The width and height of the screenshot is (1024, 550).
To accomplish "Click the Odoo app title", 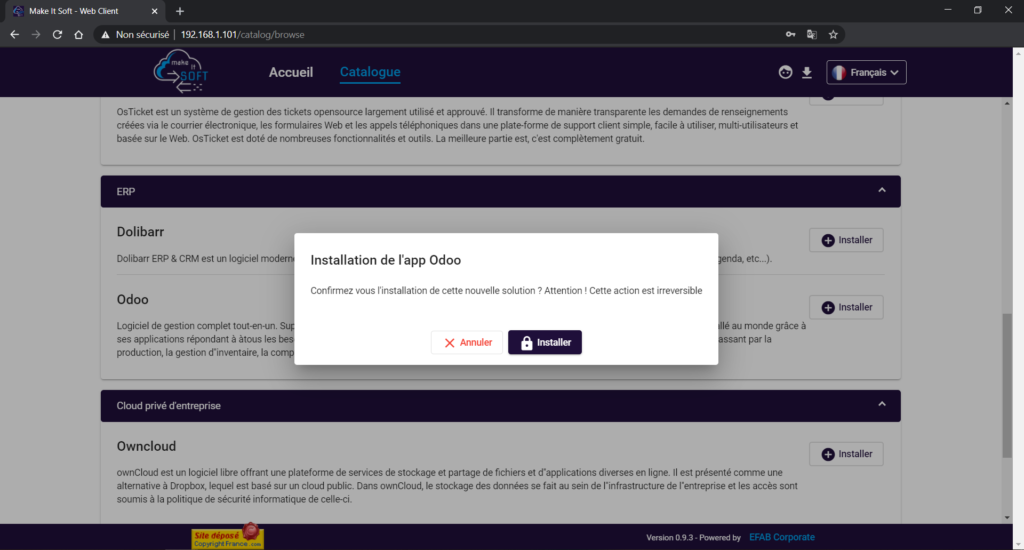I will (x=133, y=300).
